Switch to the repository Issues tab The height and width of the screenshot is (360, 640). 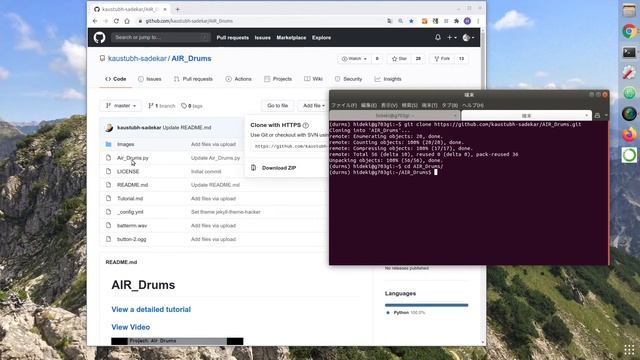coord(149,79)
